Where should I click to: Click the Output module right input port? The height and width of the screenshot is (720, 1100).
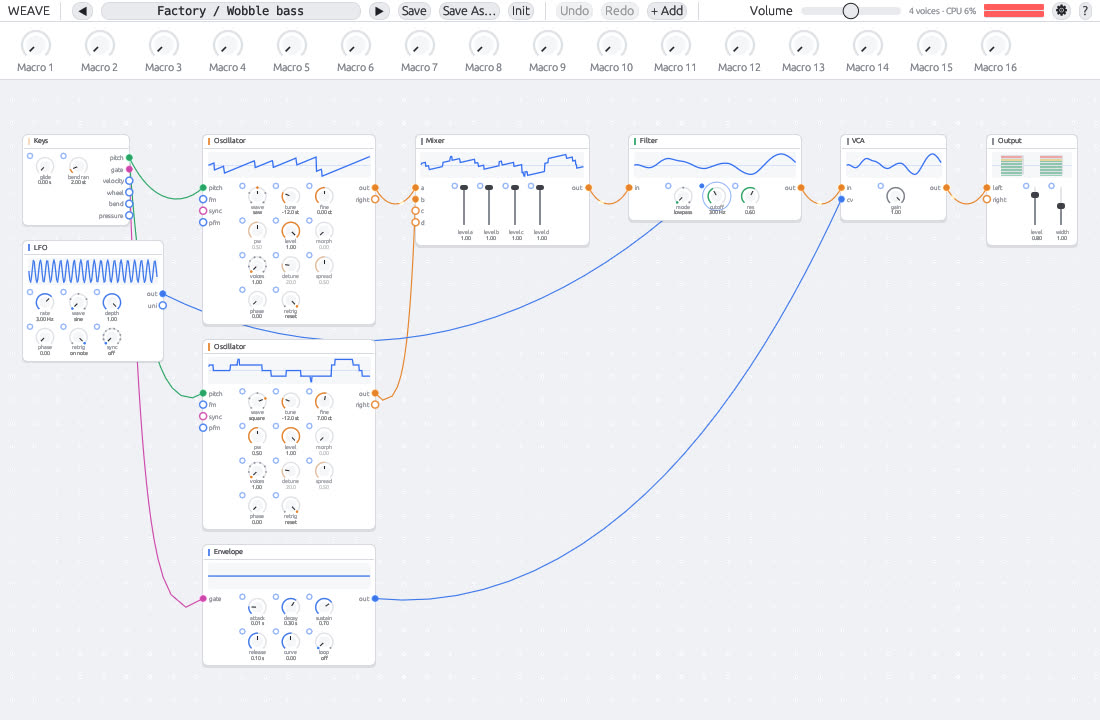(987, 199)
